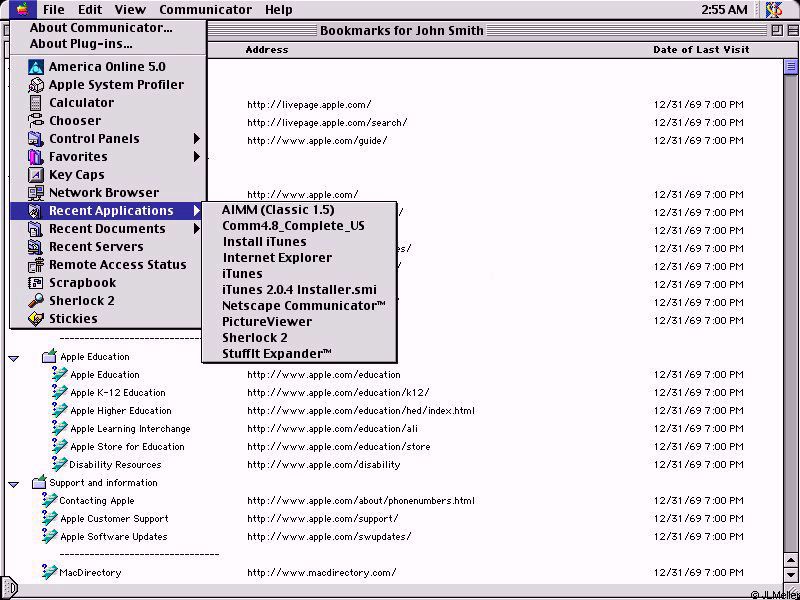This screenshot has width=800, height=600.
Task: Click the Remote Access Status icon
Action: coord(36,265)
